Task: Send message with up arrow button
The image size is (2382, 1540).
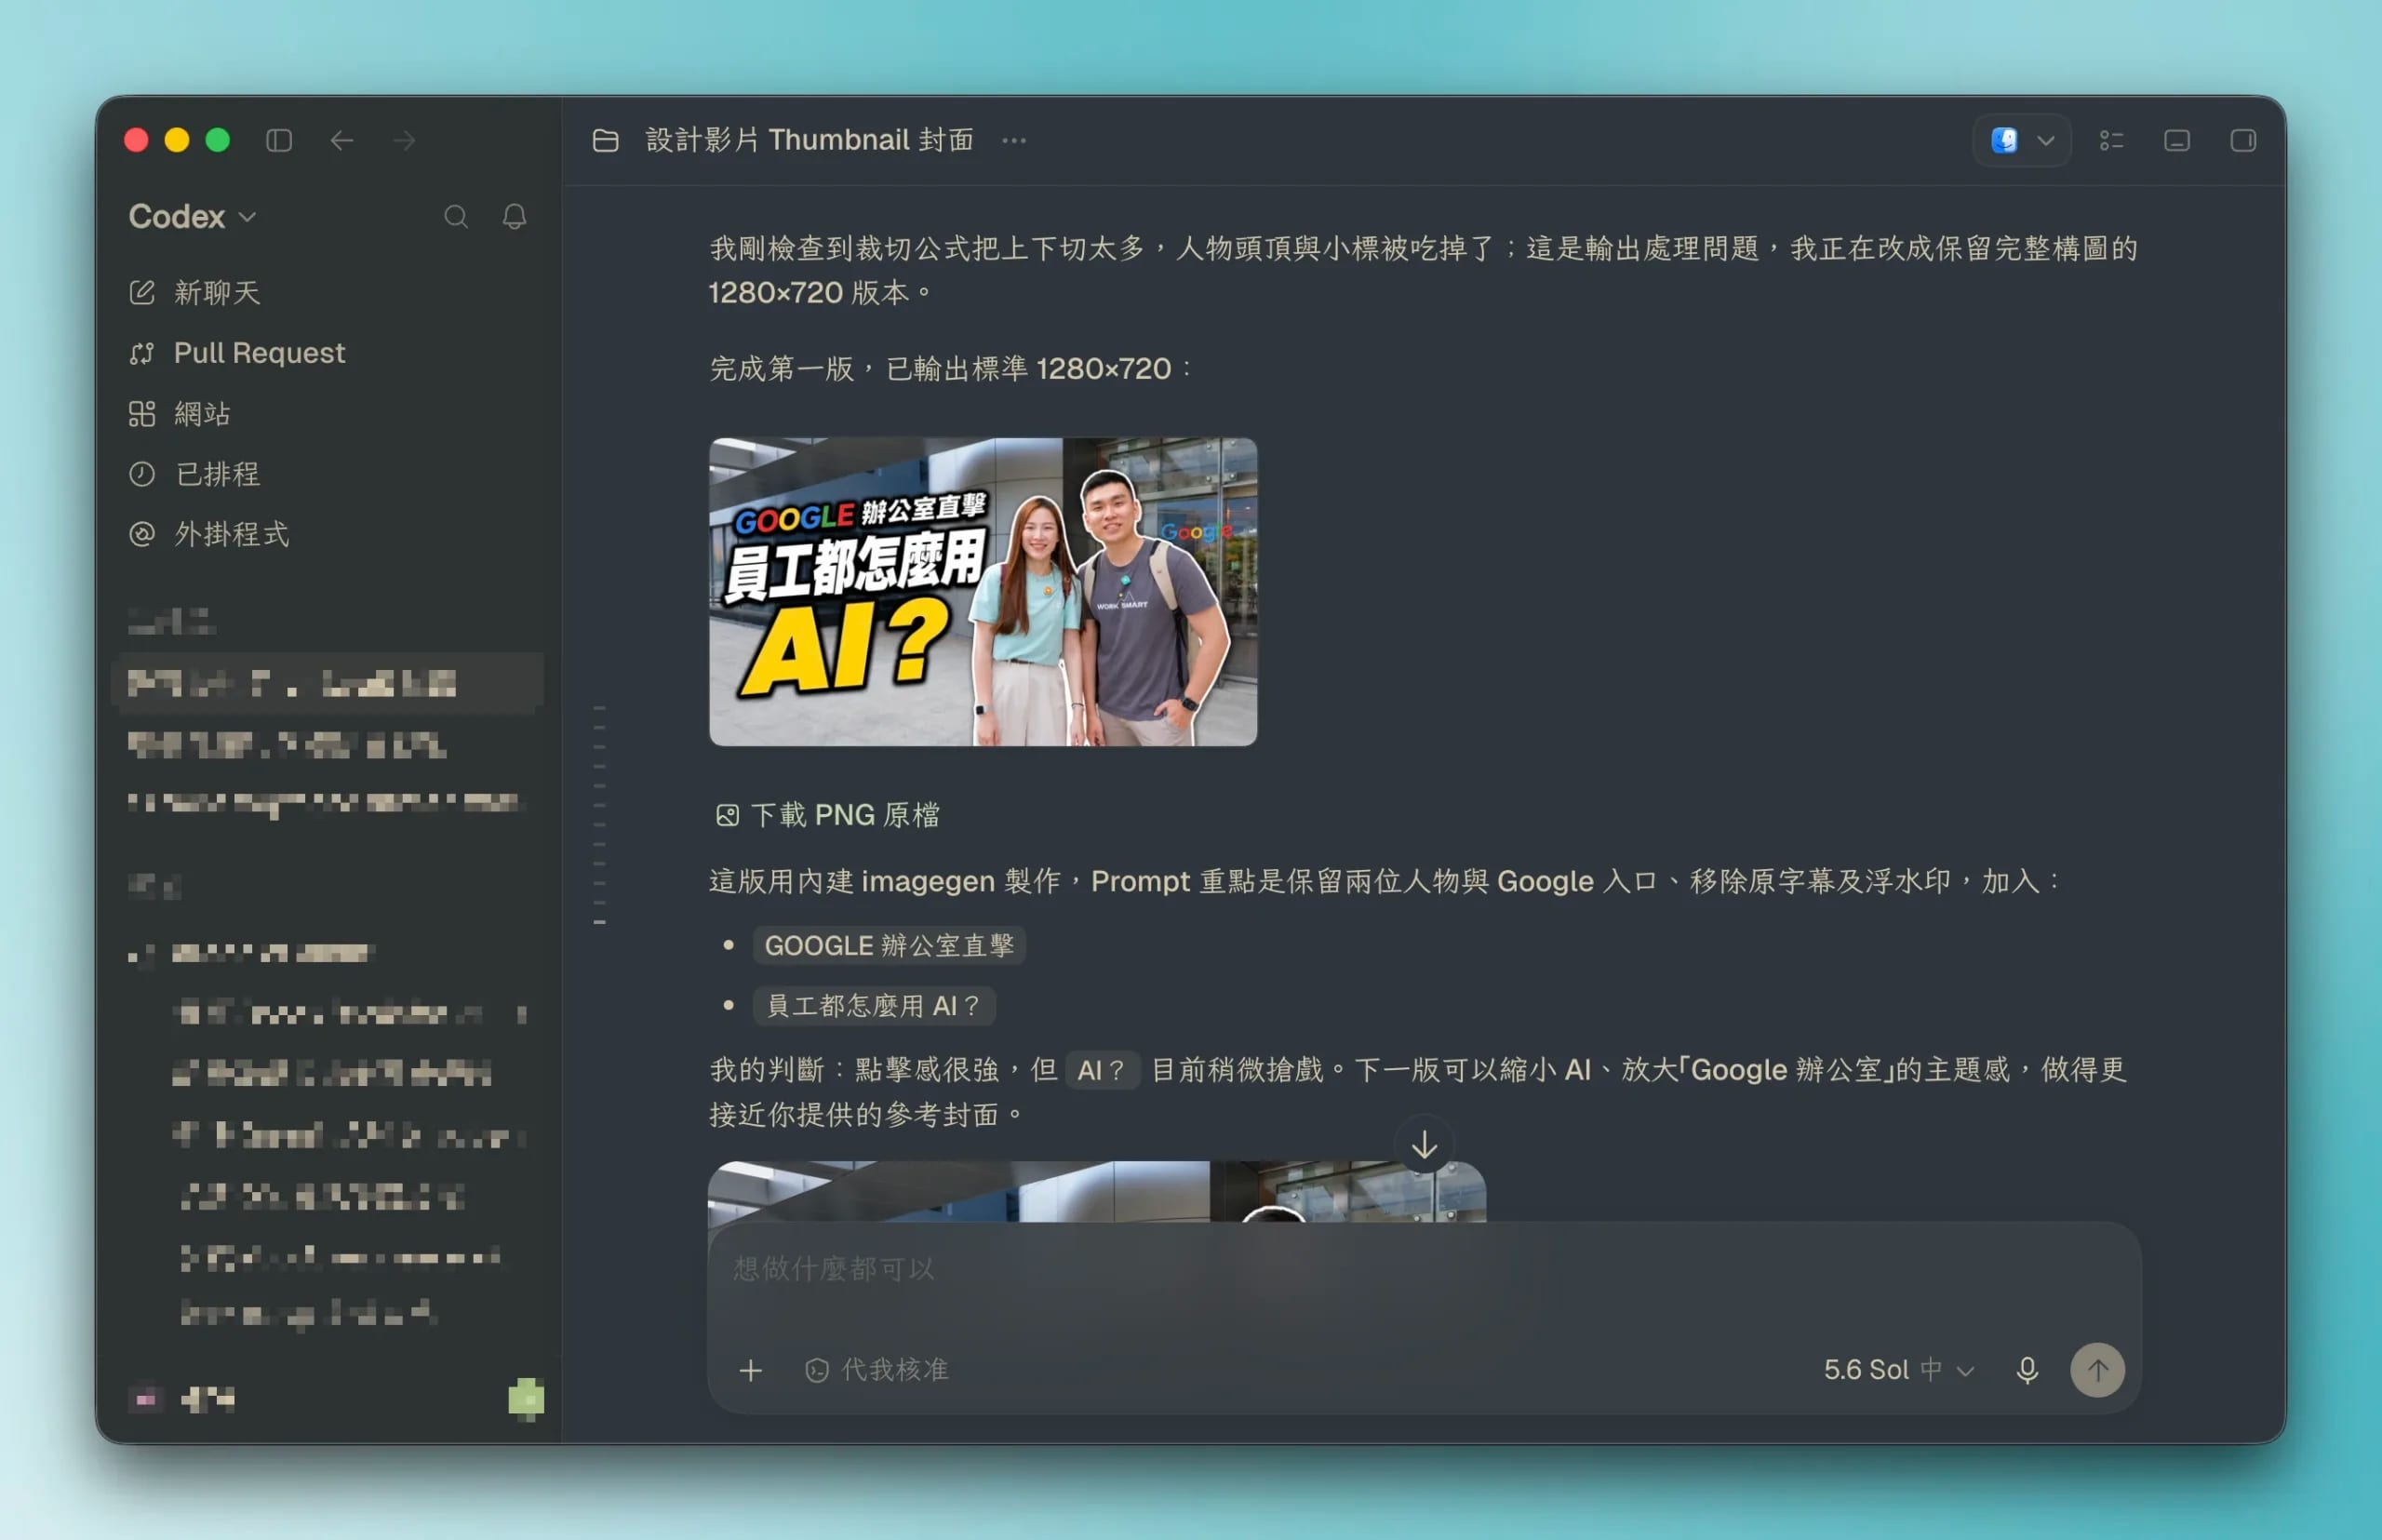Action: pyautogui.click(x=2097, y=1370)
